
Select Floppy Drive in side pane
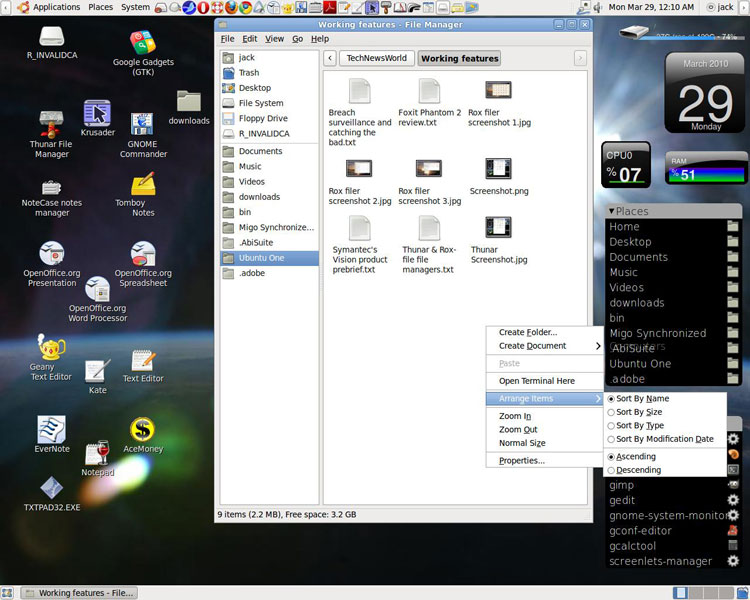tap(269, 118)
